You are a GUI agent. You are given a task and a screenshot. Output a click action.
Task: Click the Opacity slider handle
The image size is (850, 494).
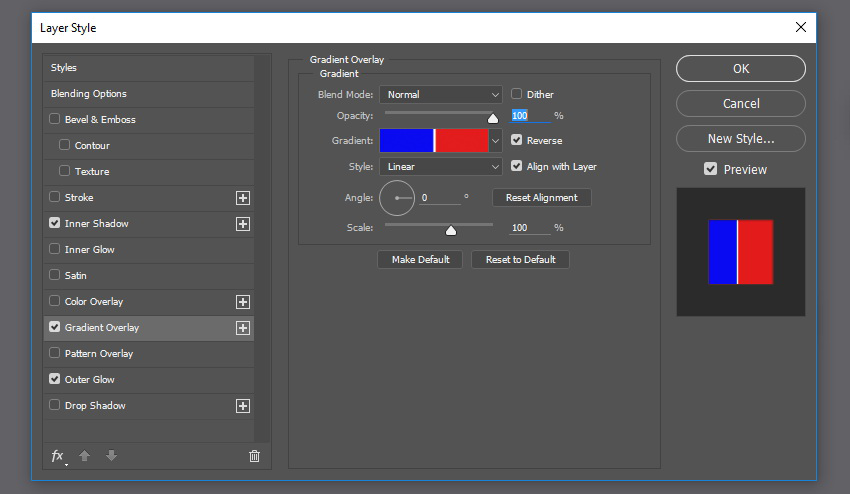[493, 118]
